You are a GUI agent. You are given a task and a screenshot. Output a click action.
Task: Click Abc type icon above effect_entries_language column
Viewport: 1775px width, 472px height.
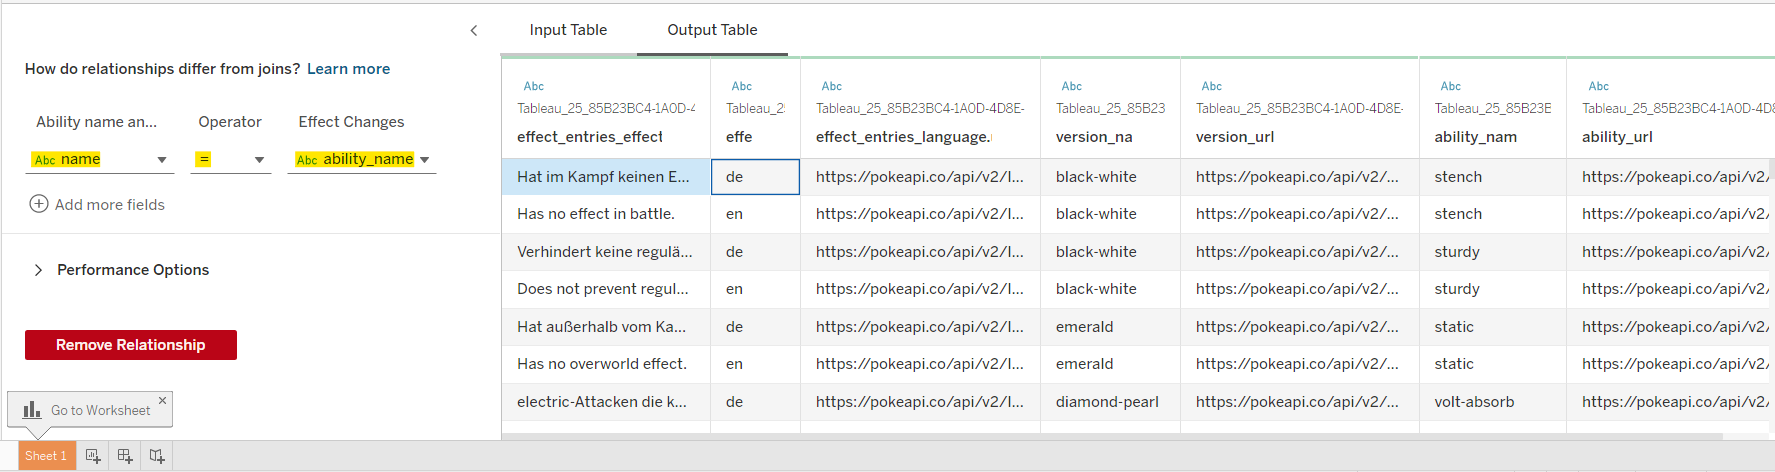tap(831, 86)
